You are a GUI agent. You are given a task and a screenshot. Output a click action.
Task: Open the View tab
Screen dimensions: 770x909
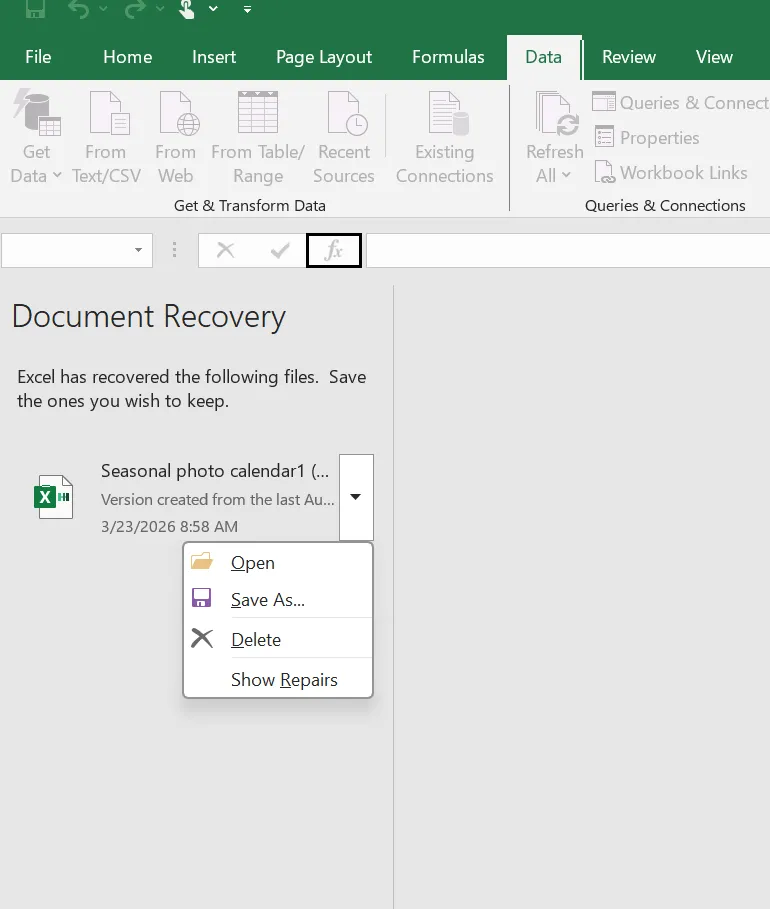point(714,57)
